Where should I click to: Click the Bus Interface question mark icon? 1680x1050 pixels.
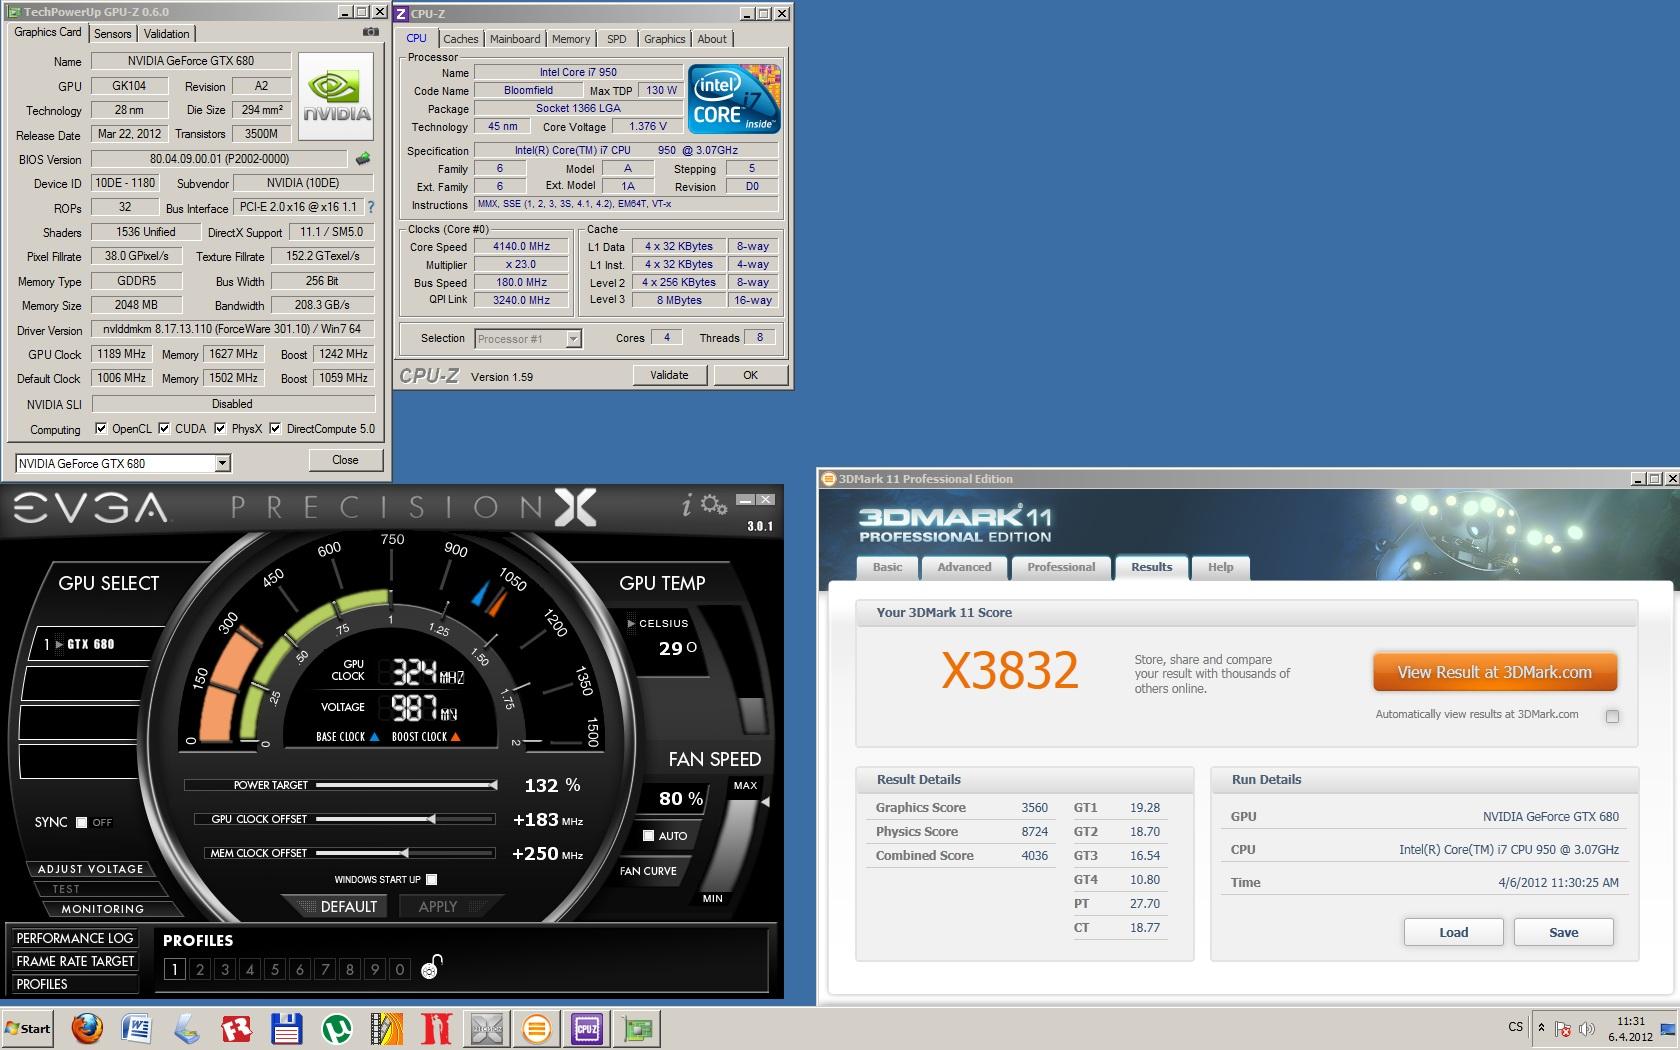371,207
